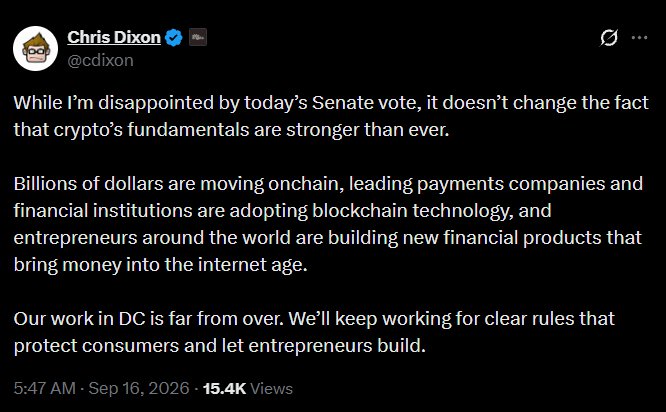Click the paragraph starting "While I'm disappointed"
The width and height of the screenshot is (666, 412).
[331, 116]
